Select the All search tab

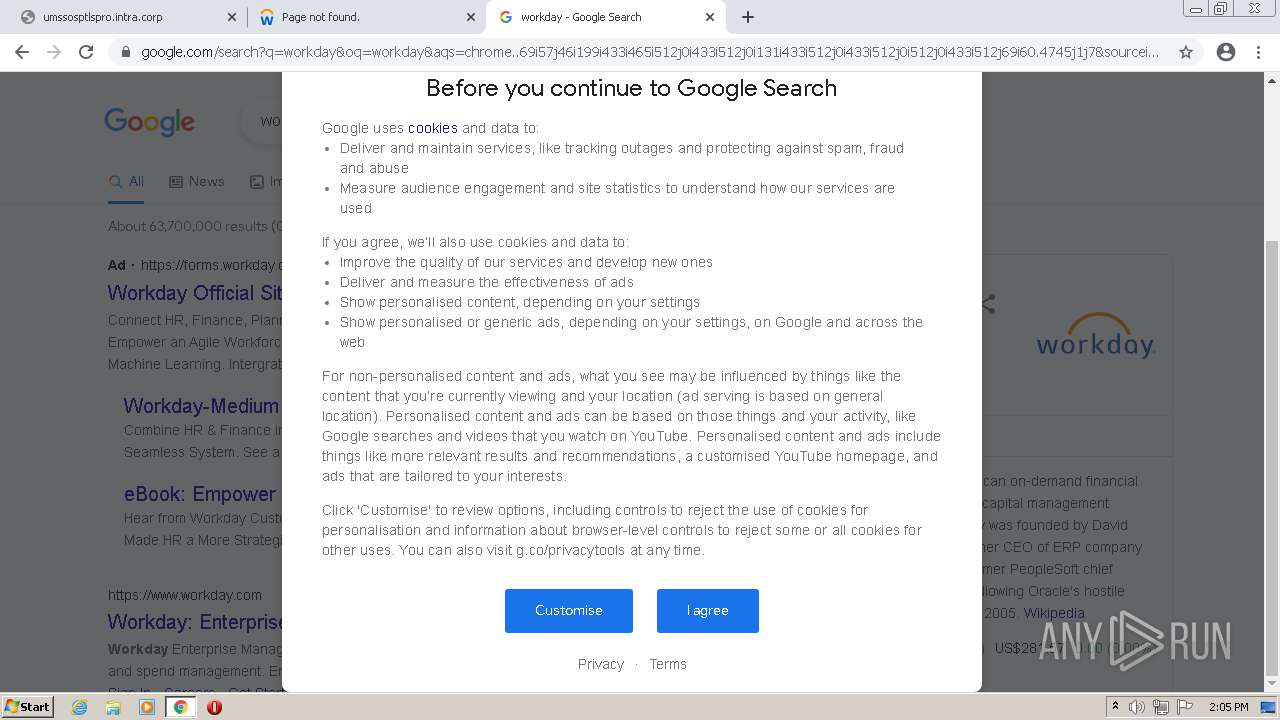(127, 181)
